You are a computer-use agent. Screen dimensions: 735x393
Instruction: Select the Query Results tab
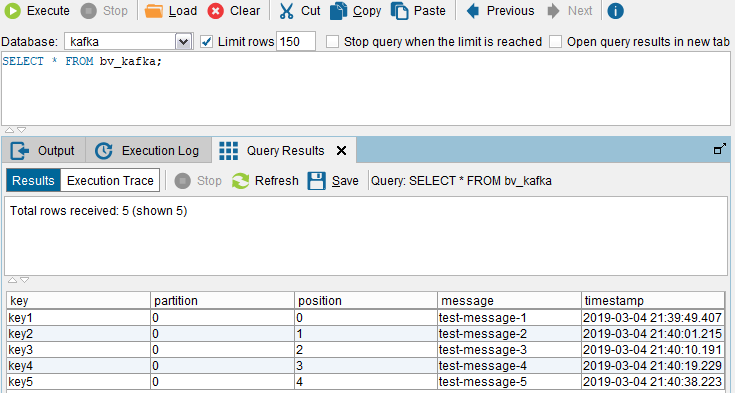coord(284,151)
